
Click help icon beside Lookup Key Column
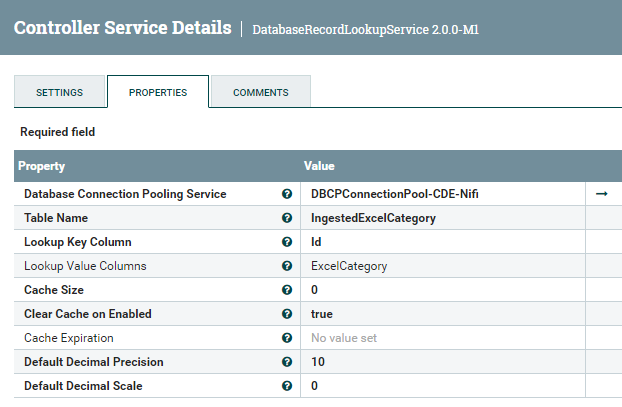click(287, 242)
